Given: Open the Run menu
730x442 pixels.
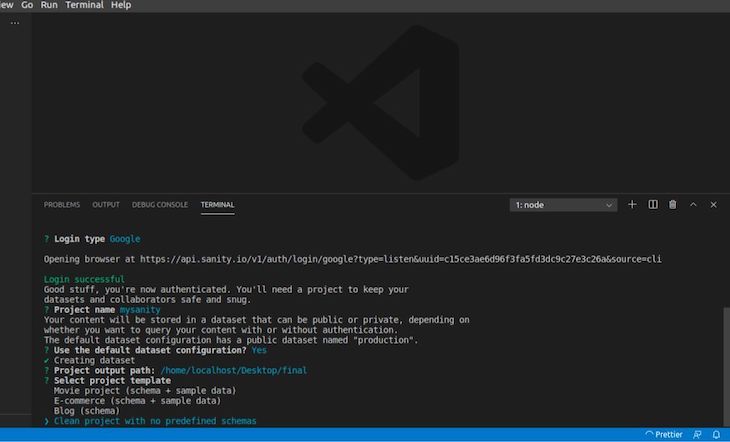Looking at the screenshot, I should [49, 5].
